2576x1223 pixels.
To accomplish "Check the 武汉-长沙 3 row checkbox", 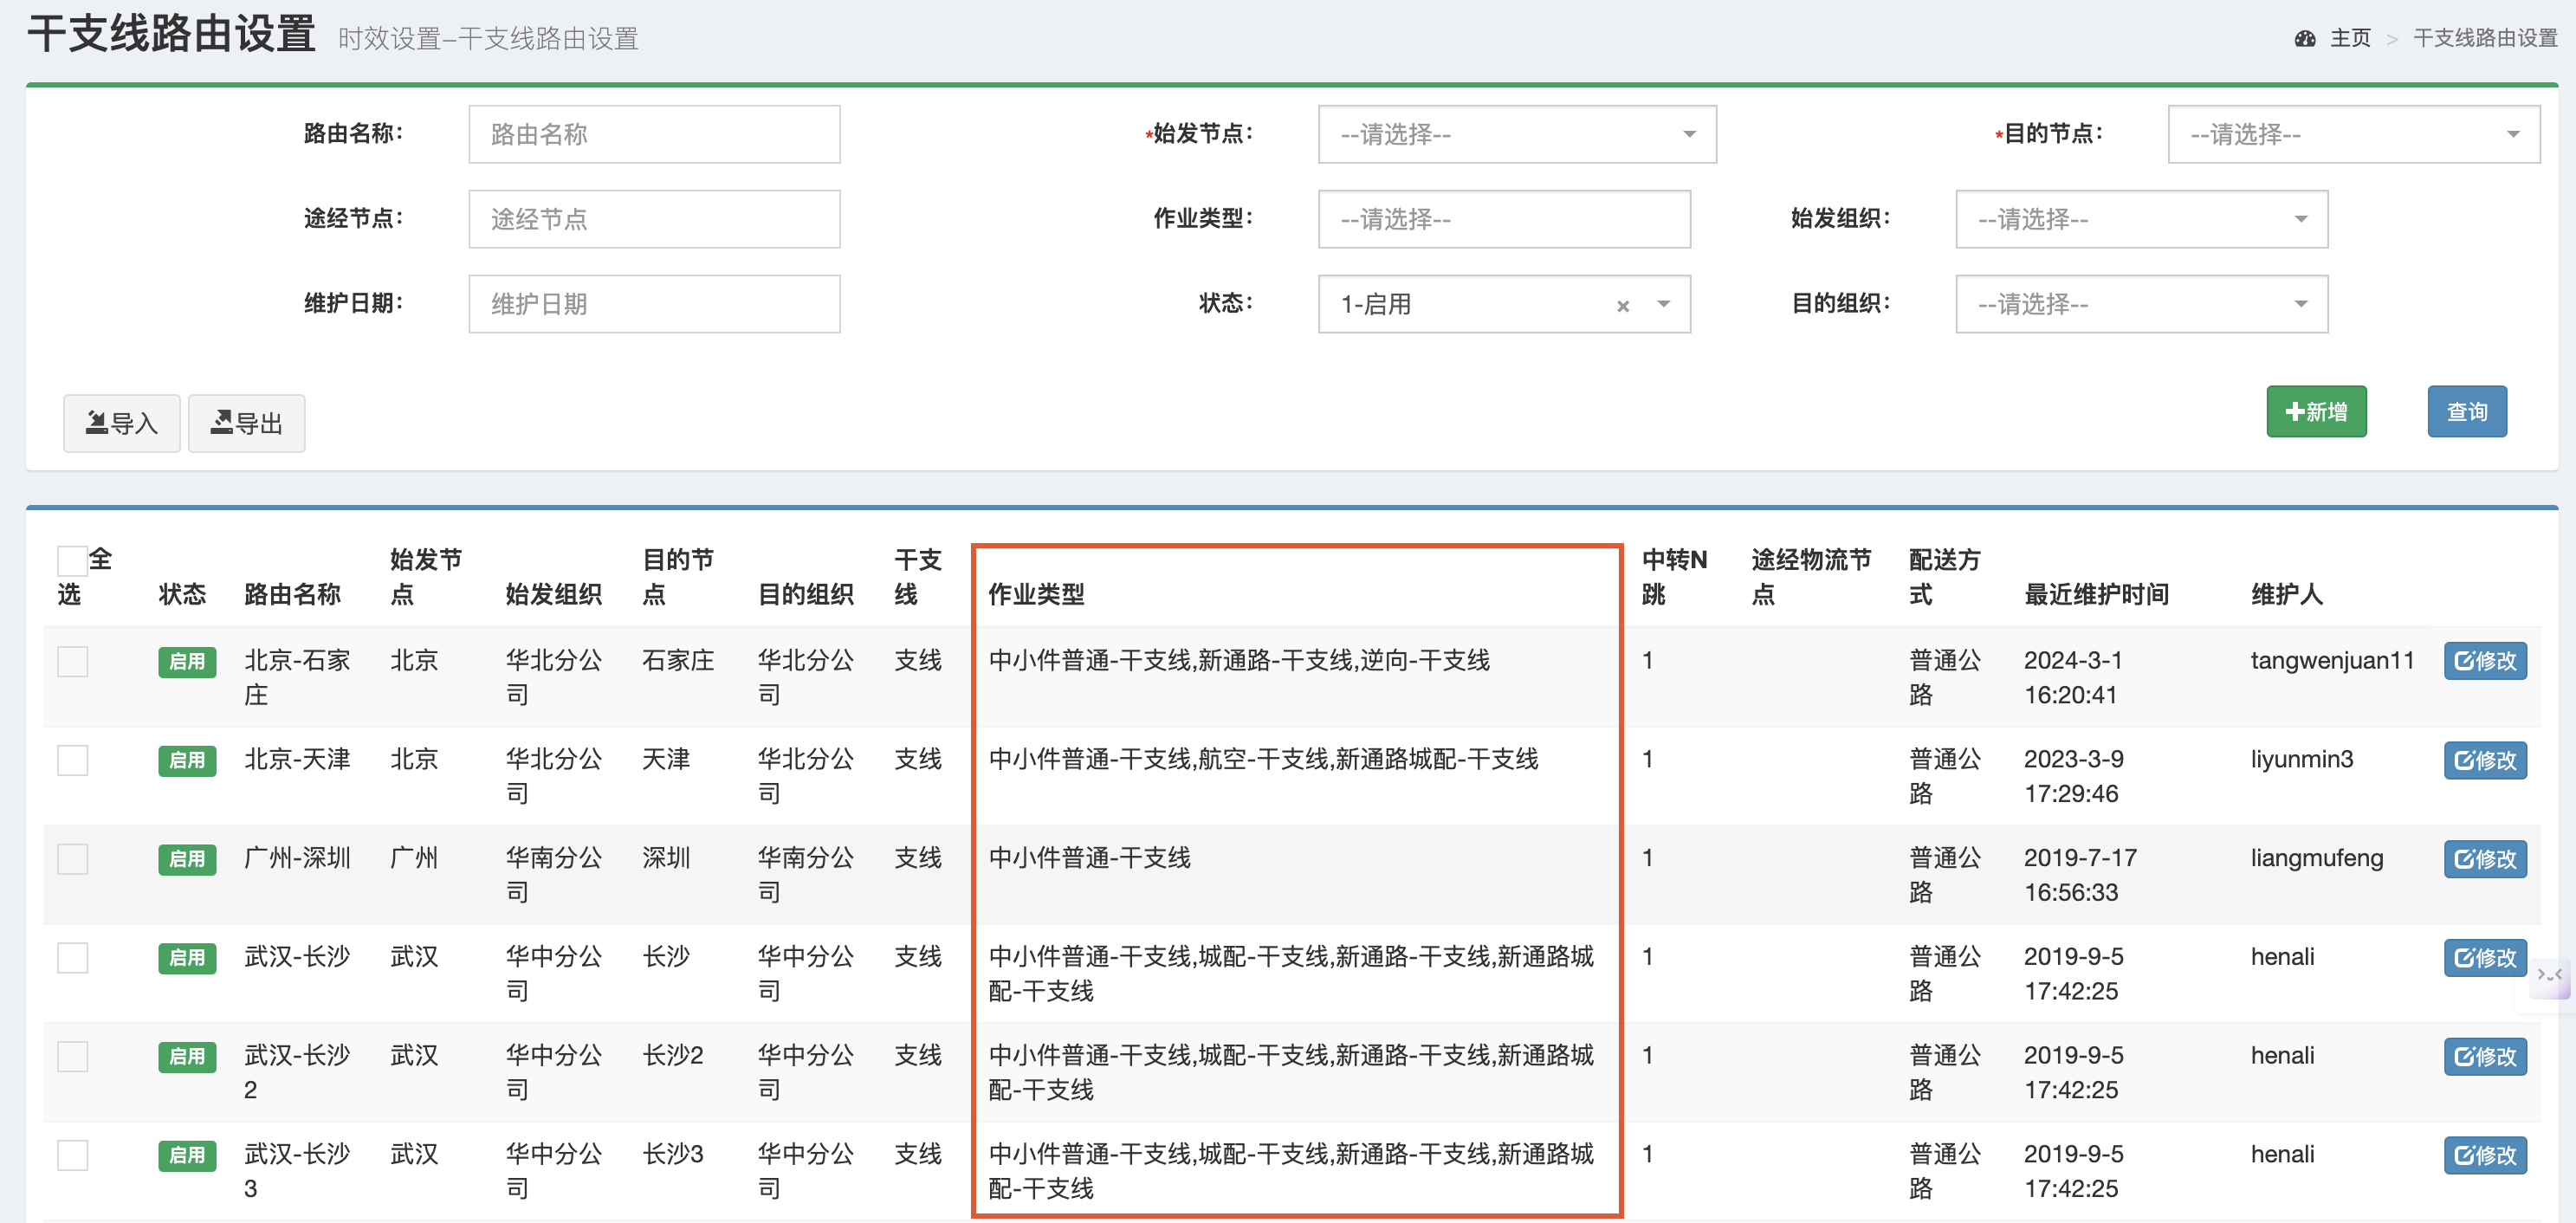I will [72, 1155].
